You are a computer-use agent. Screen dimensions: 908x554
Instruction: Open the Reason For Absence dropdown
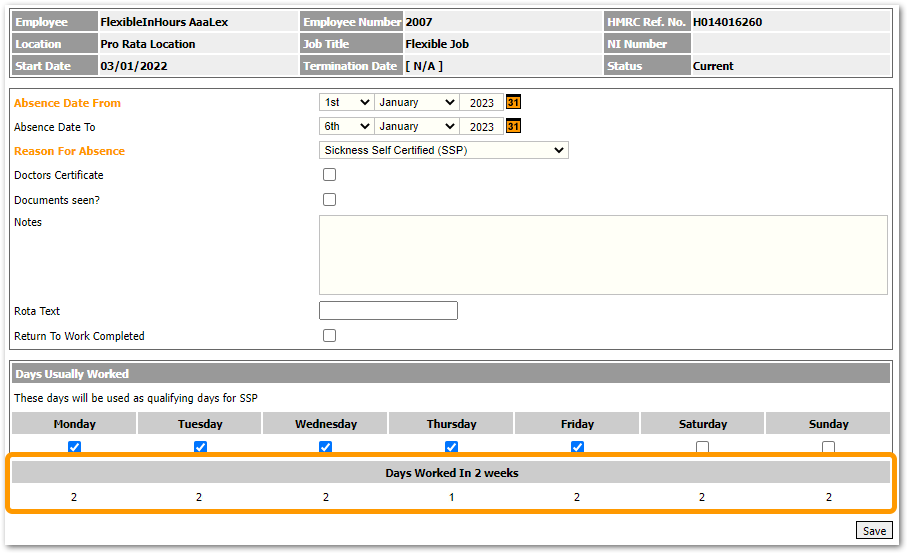pyautogui.click(x=443, y=150)
